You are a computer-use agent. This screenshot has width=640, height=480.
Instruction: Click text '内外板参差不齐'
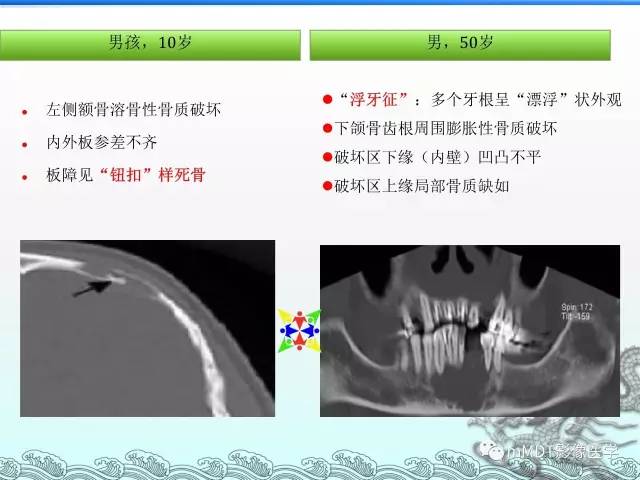click(x=102, y=142)
